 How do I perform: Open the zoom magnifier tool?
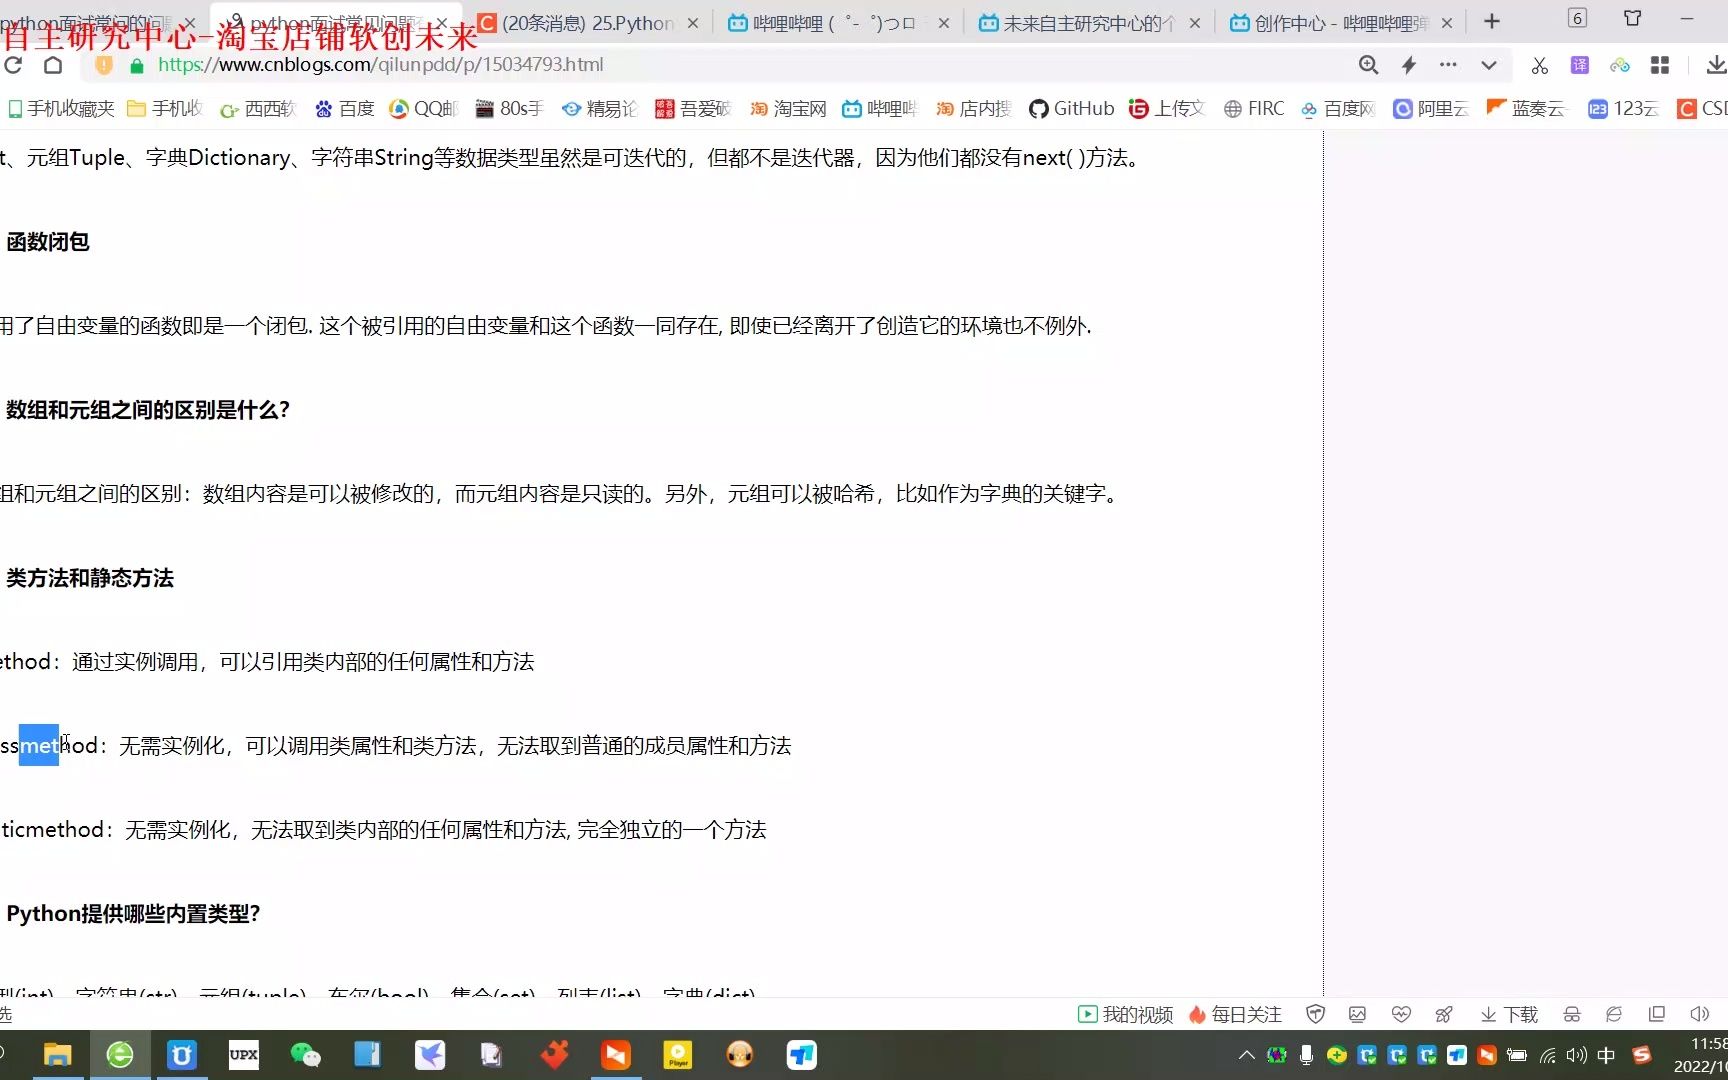1368,64
